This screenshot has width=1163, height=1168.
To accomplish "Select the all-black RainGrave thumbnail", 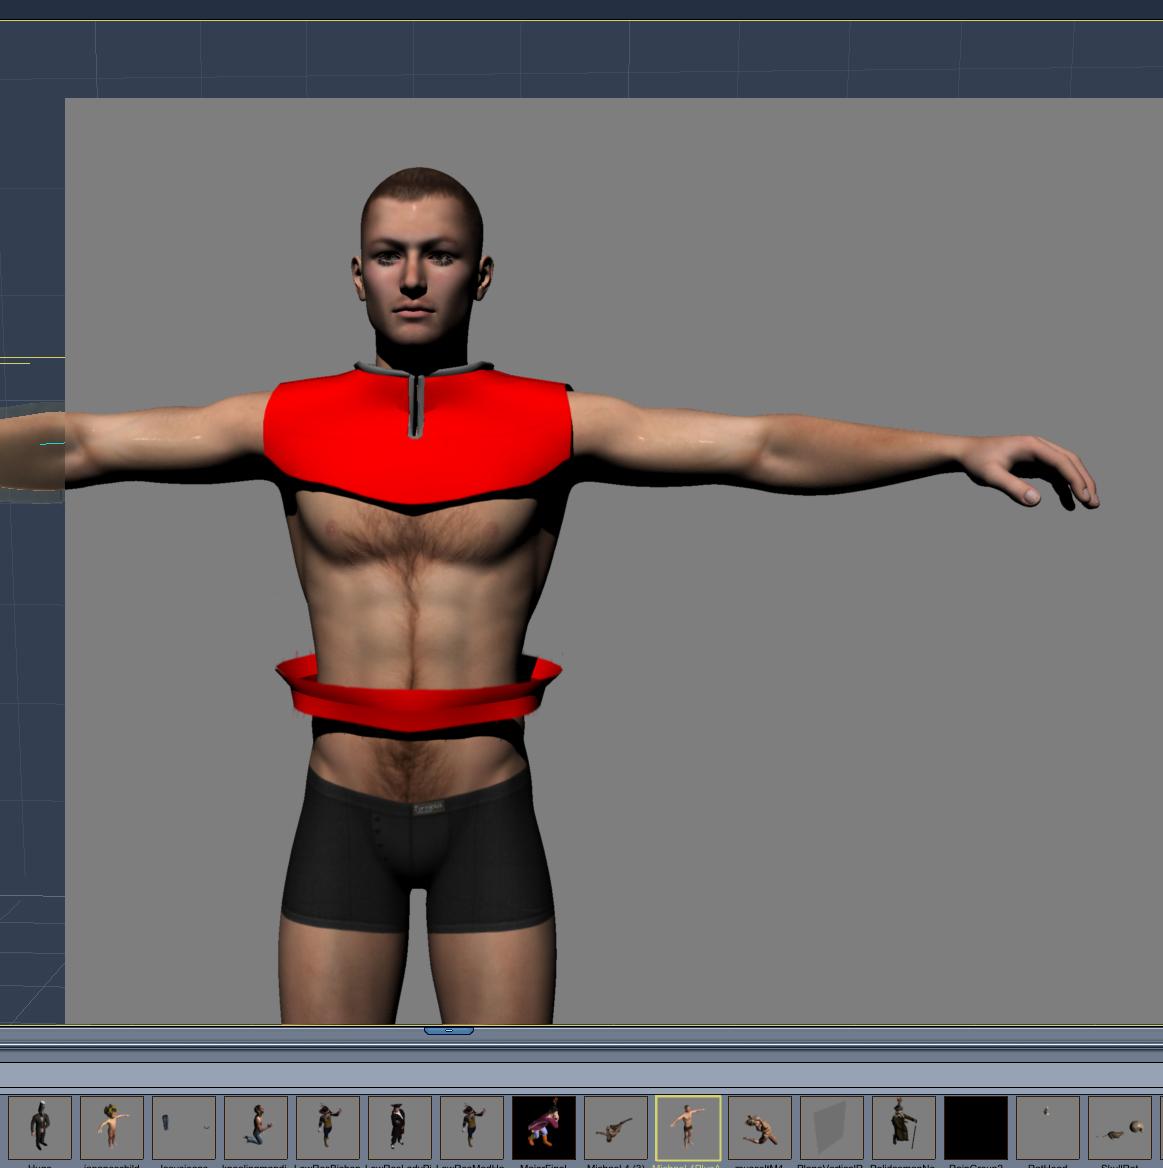I will tap(976, 1127).
